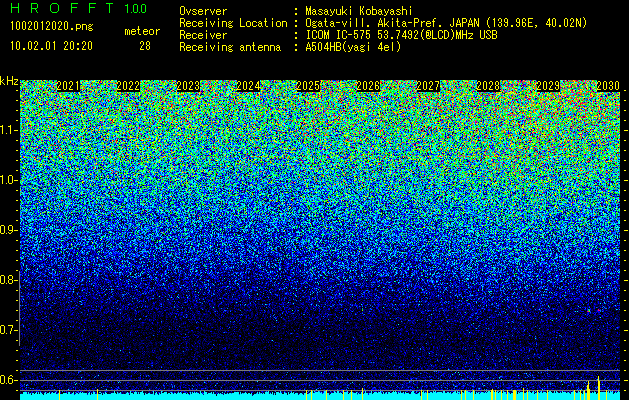Click the Receiver field label
629x400 pixels.
(x=203, y=35)
